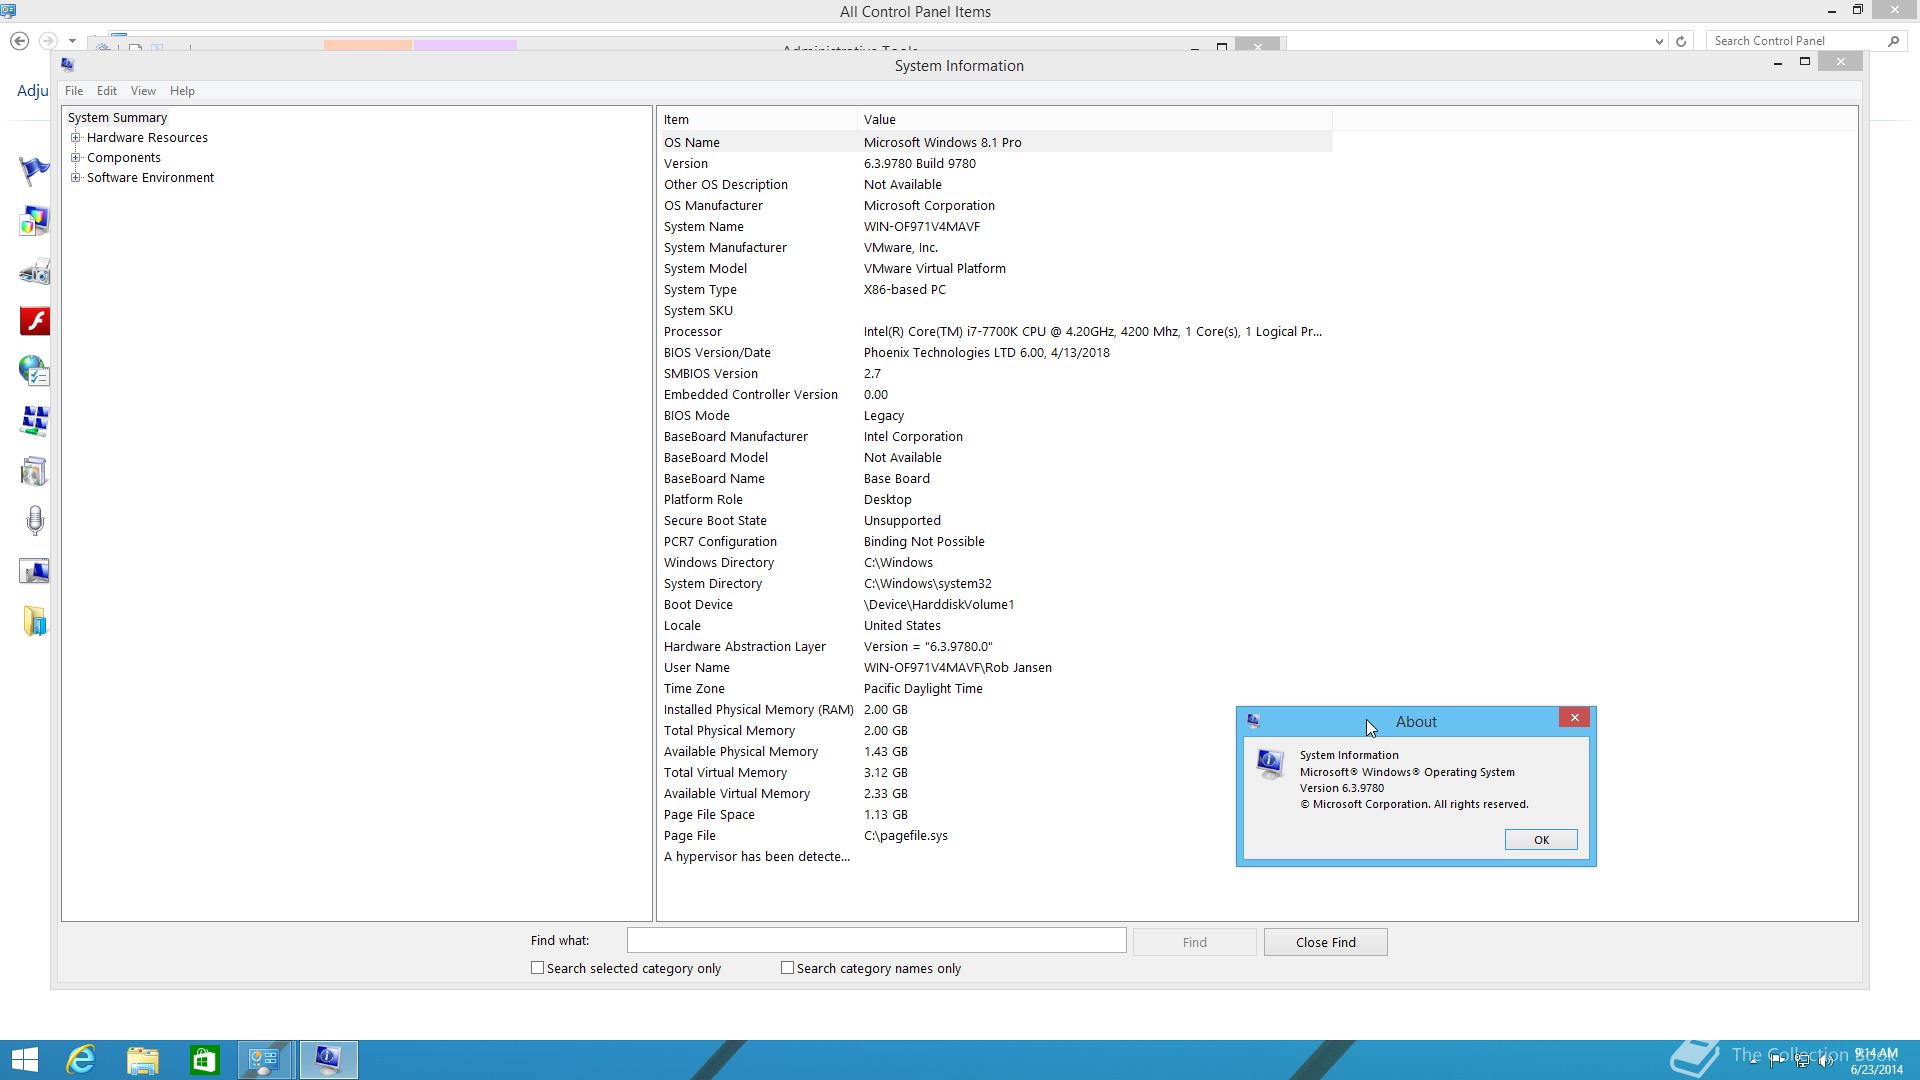Select the Software Environment tree label
Screen dimensions: 1920x1080
(x=150, y=178)
